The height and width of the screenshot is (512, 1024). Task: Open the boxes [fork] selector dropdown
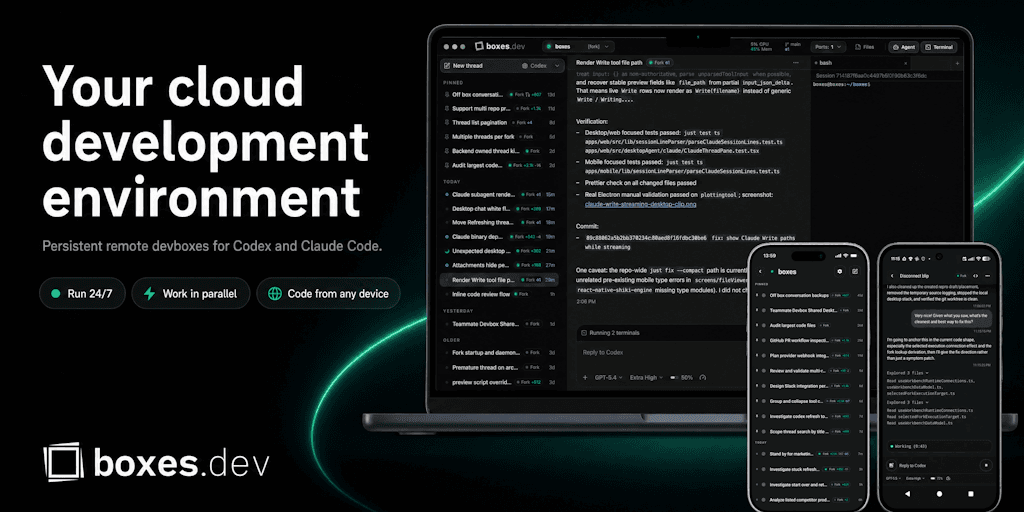[x=579, y=46]
